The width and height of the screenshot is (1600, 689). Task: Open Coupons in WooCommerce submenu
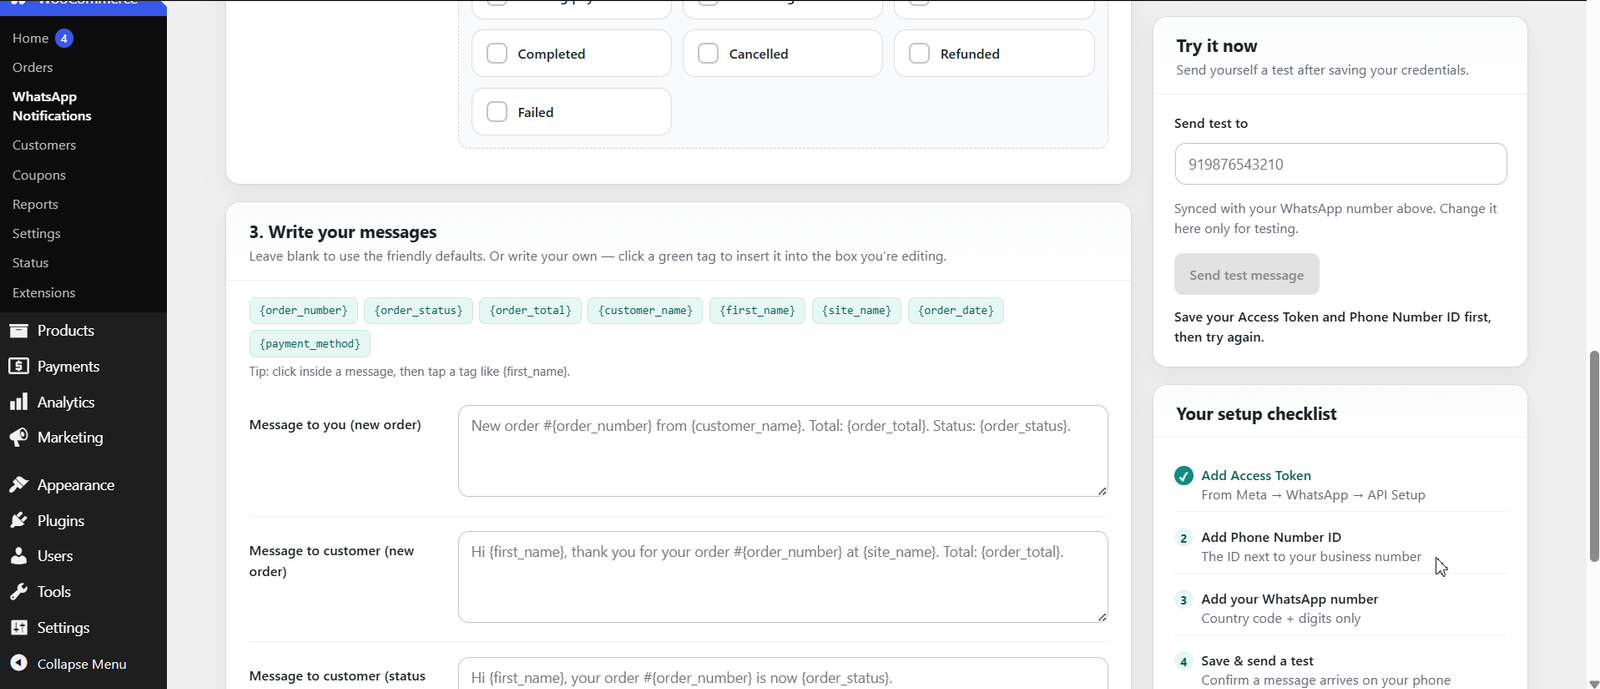(39, 175)
